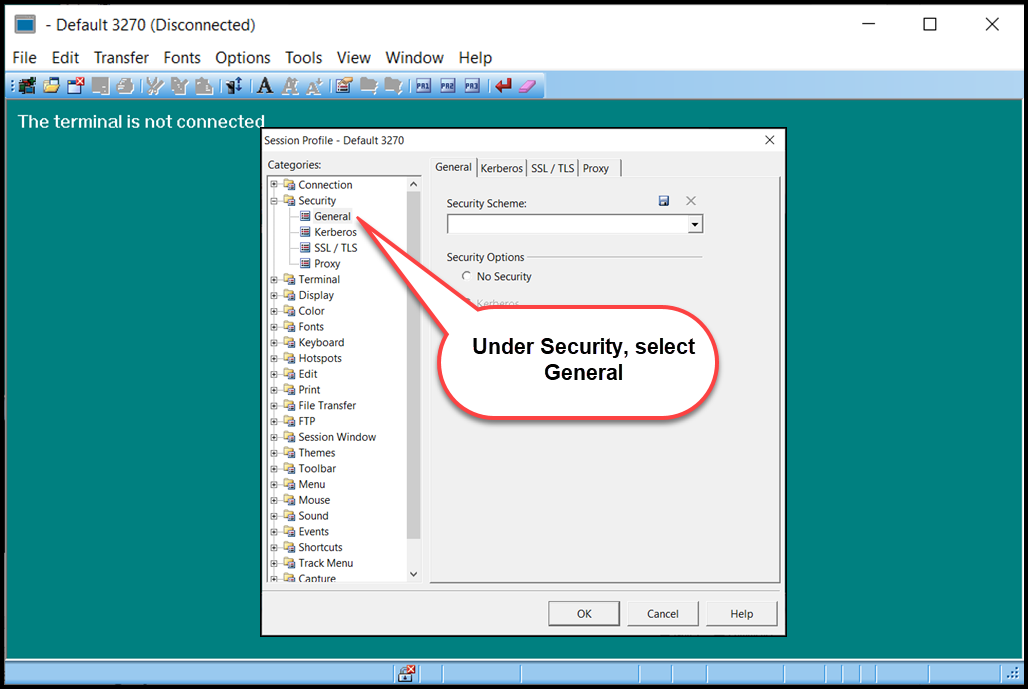This screenshot has height=689, width=1028.
Task: Select the scissors Cut tool on the toolbar
Action: (154, 85)
